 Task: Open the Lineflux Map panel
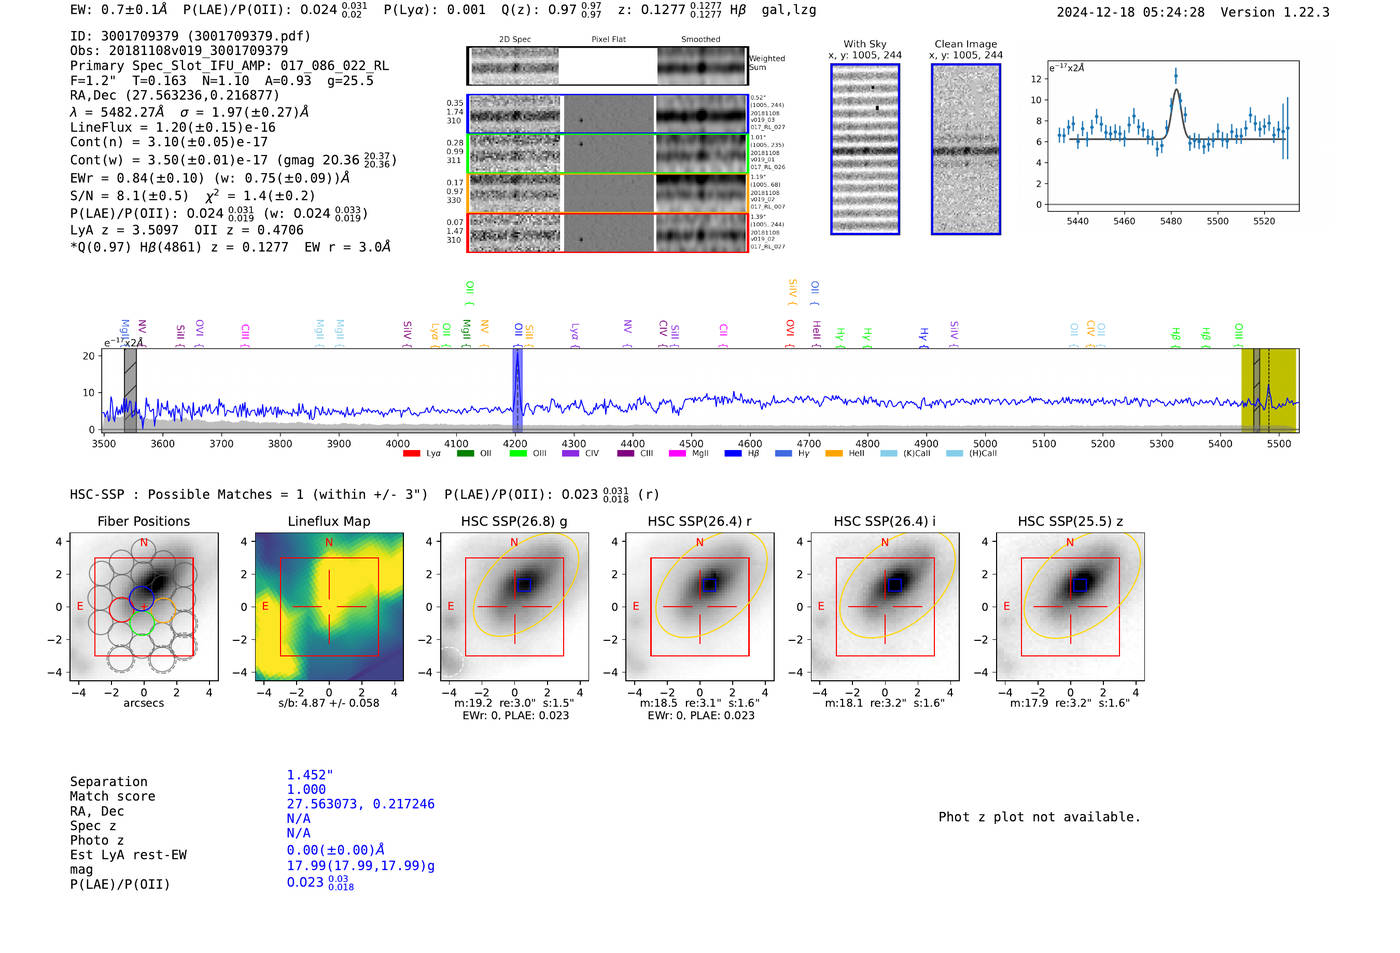pos(329,607)
